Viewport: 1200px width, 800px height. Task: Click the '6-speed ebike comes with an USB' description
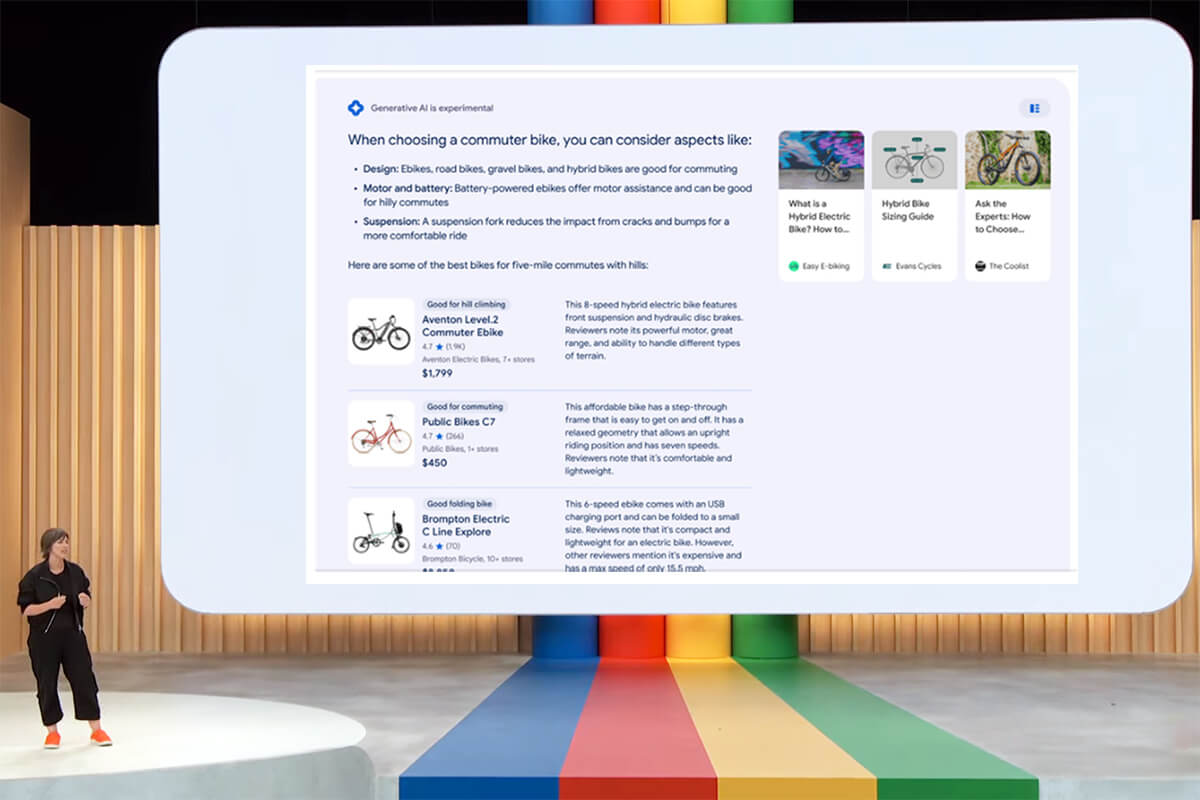click(654, 536)
